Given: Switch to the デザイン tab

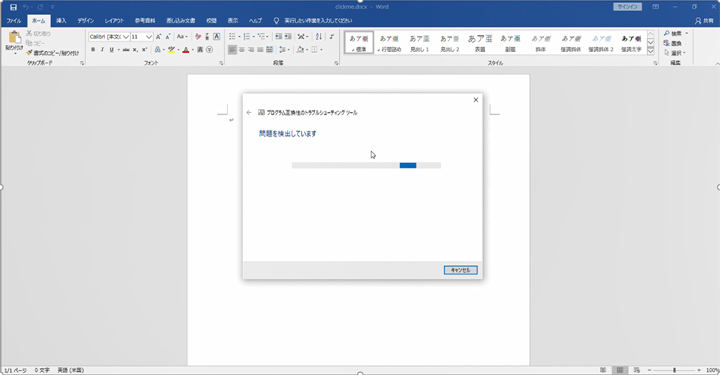Looking at the screenshot, I should coord(85,21).
